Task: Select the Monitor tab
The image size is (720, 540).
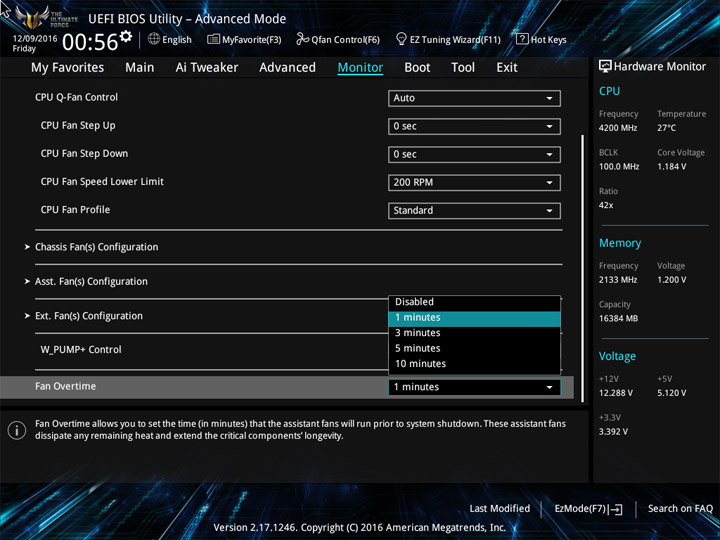Action: click(x=360, y=68)
